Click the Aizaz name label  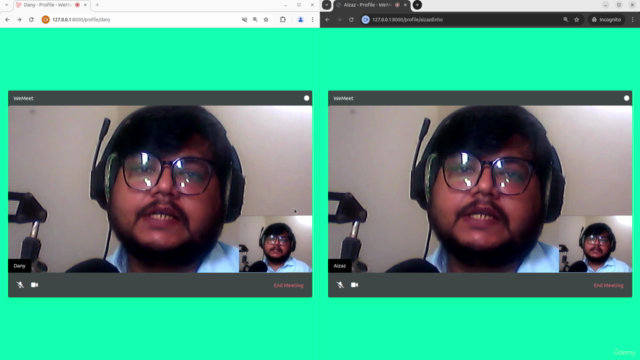340,266
